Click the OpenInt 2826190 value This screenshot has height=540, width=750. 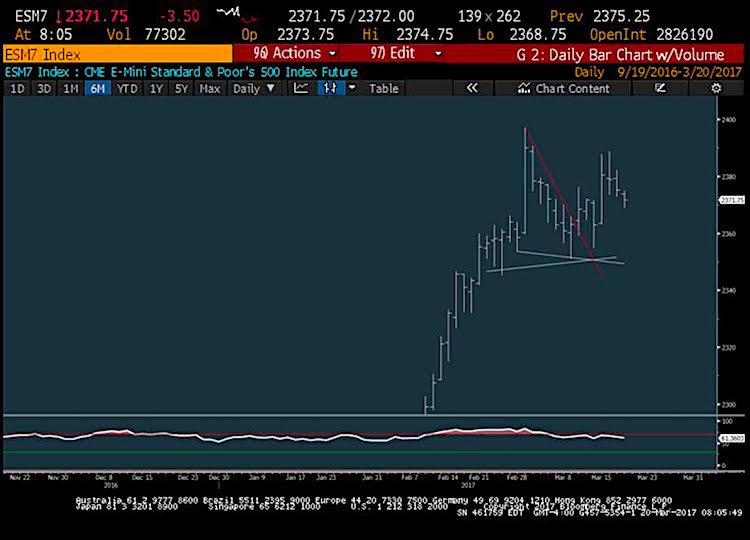click(684, 34)
